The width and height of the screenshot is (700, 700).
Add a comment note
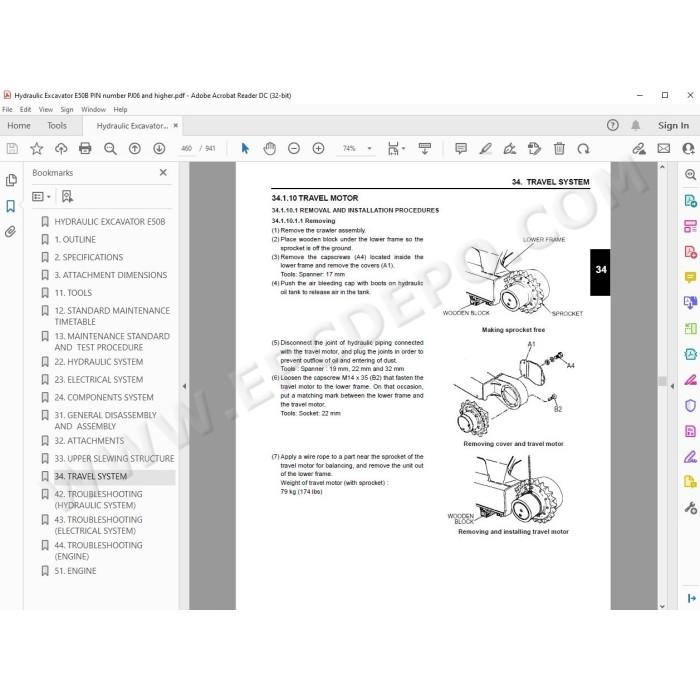pyautogui.click(x=461, y=148)
